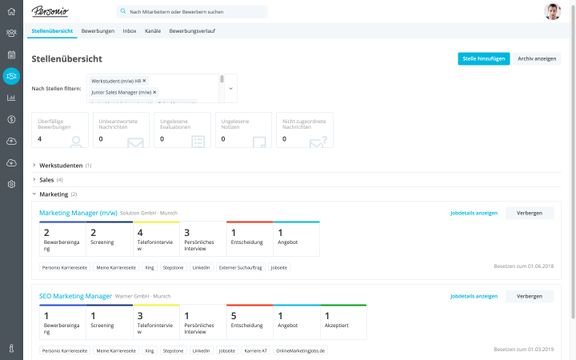Open the Überfällige Bewerbungen card
Viewport: 576px width, 360px height.
(60, 130)
